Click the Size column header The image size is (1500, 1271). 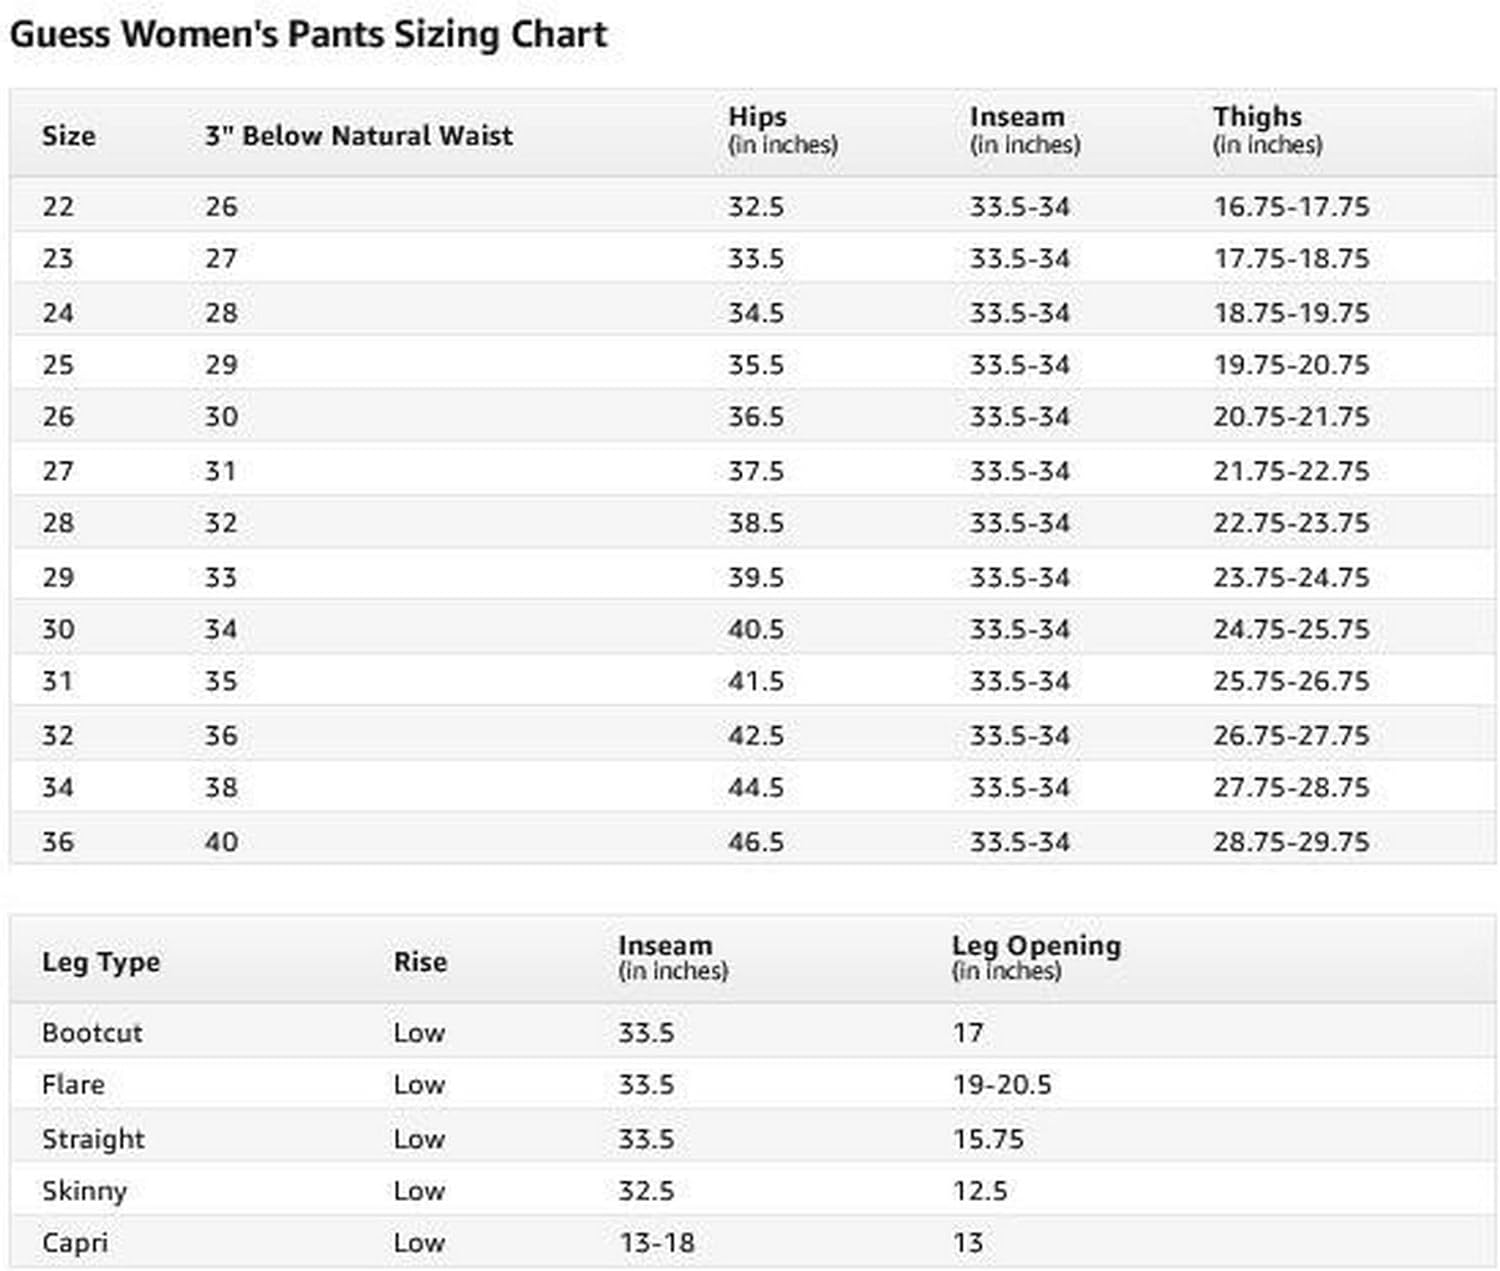(x=68, y=136)
